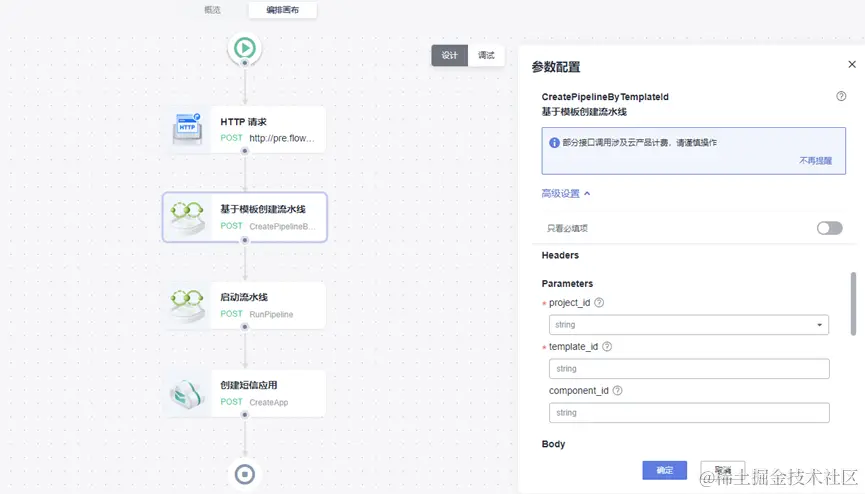
Task: Click the RunPipeline text
Action: (271, 314)
